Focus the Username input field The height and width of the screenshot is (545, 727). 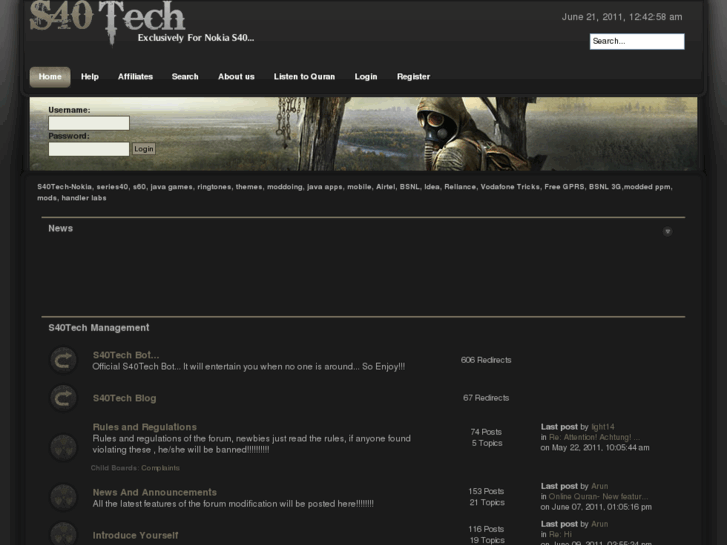[89, 123]
